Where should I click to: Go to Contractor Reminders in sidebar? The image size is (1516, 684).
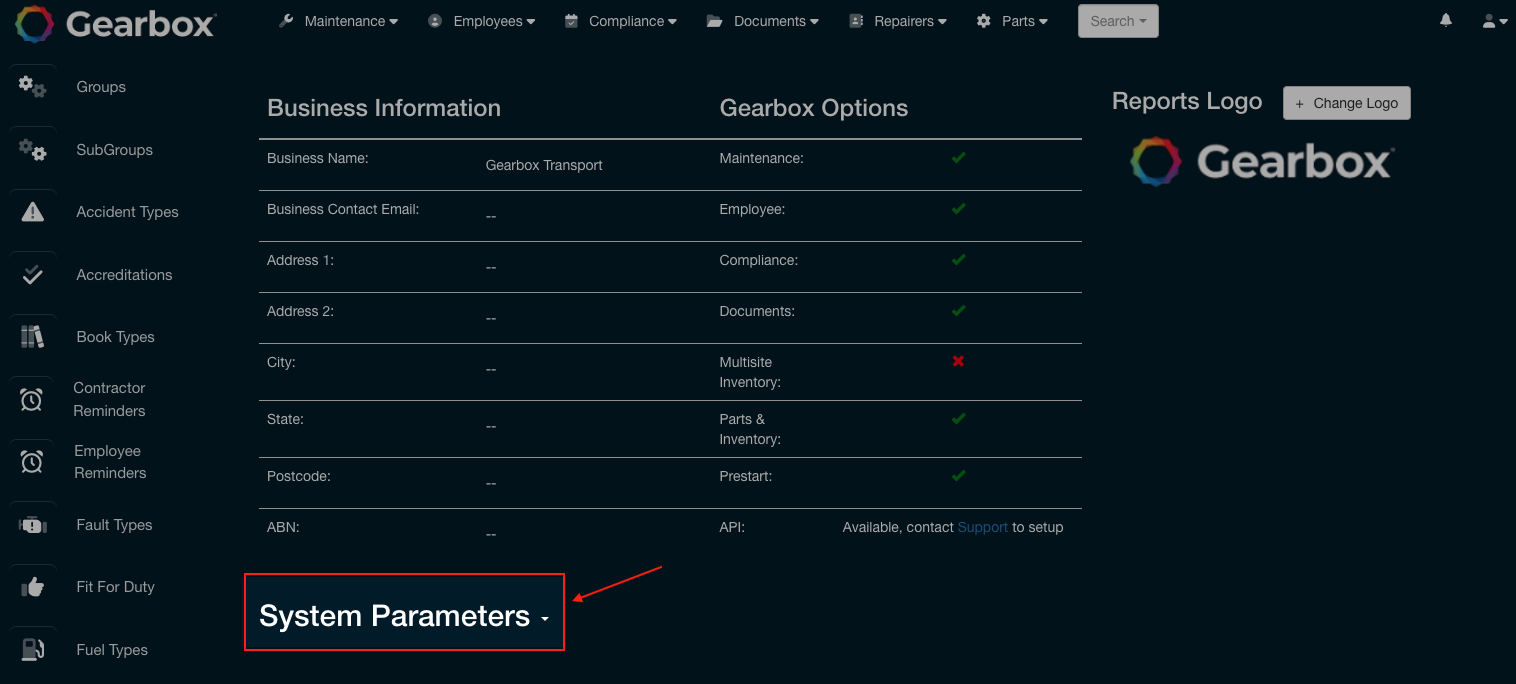click(110, 399)
